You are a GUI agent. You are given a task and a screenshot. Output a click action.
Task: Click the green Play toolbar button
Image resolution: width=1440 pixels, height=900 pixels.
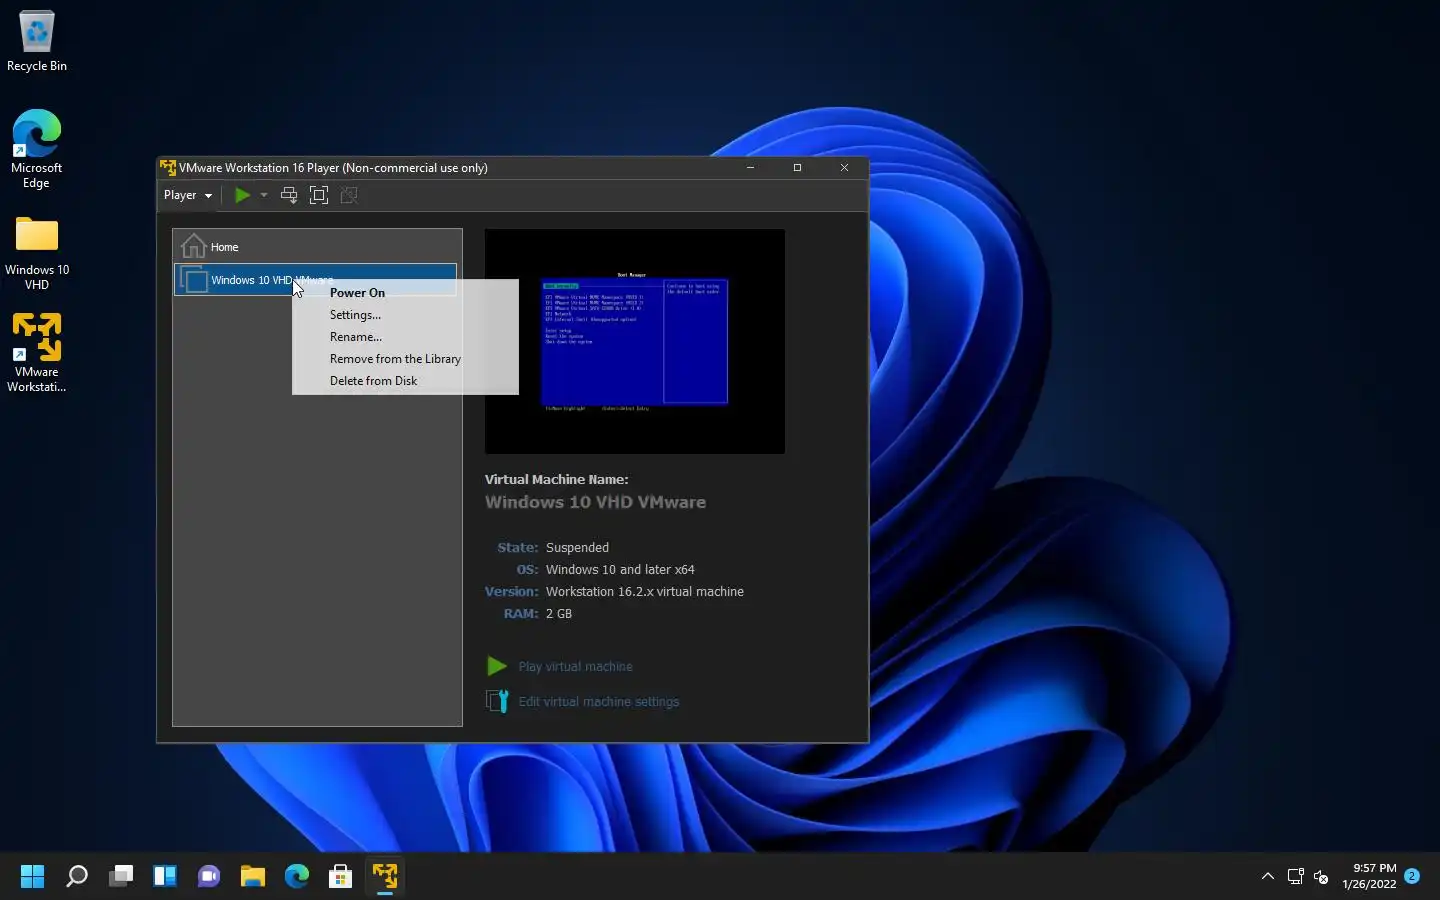click(x=242, y=195)
